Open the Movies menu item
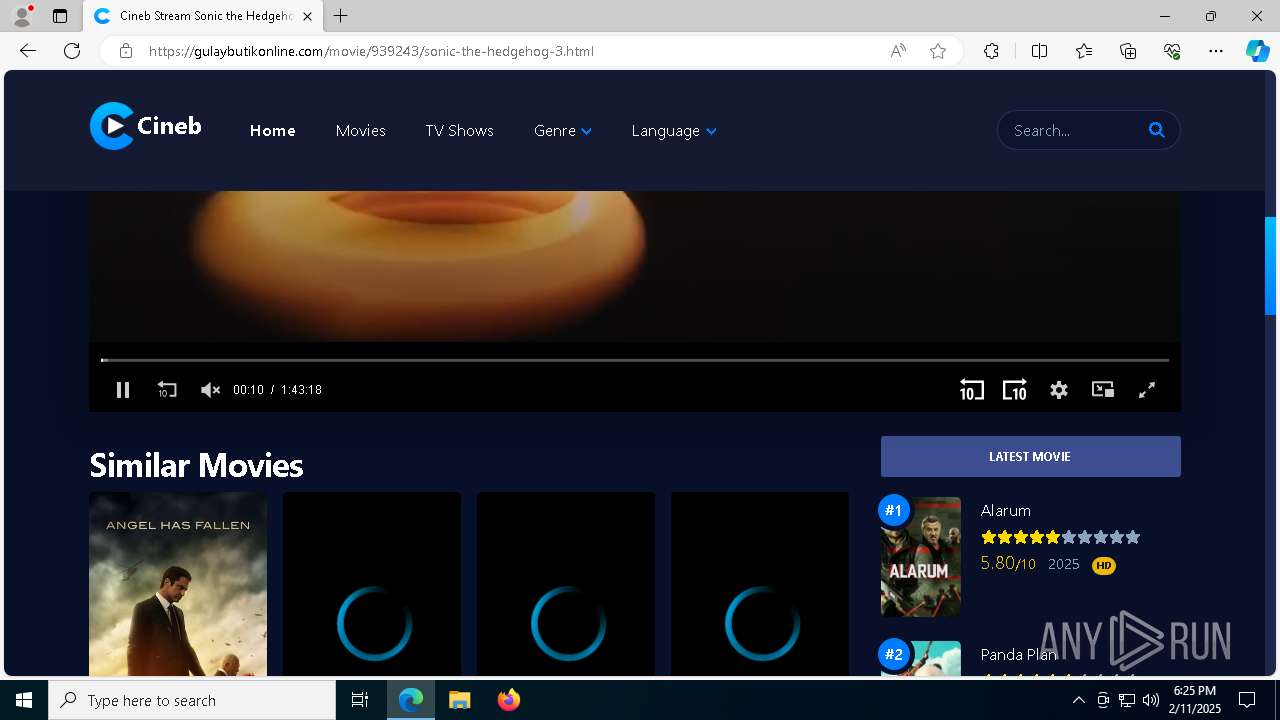The height and width of the screenshot is (720, 1280). 361,131
